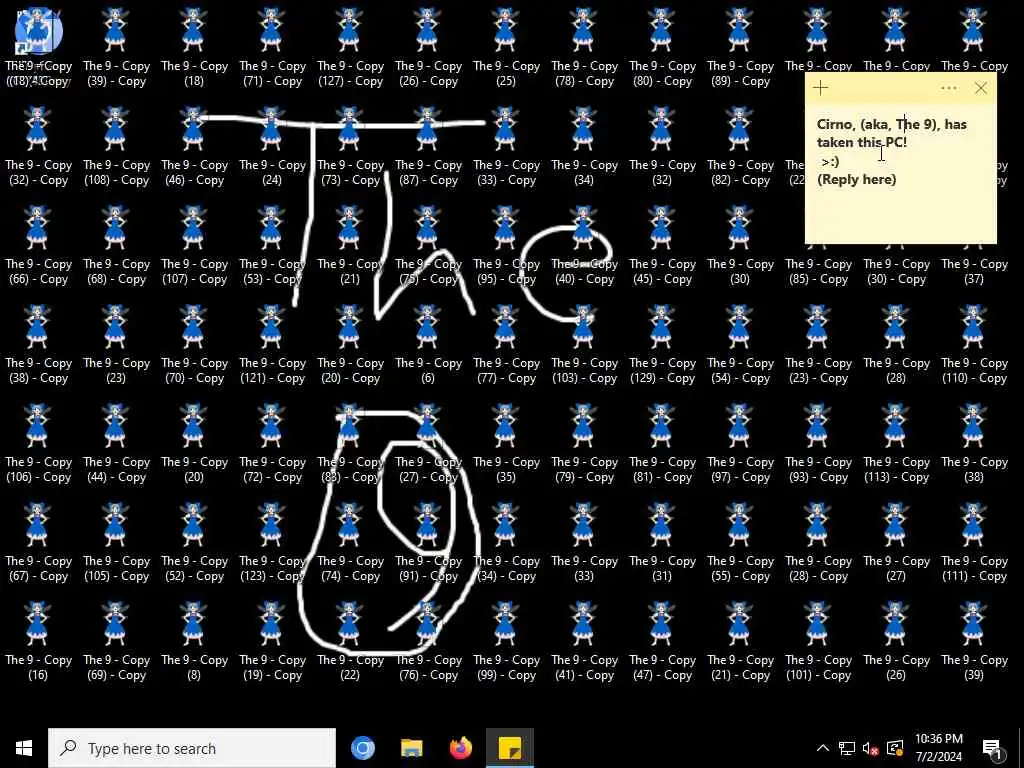Screen dimensions: 1024x768
Task: Click the muted volume tray icon
Action: [870, 748]
